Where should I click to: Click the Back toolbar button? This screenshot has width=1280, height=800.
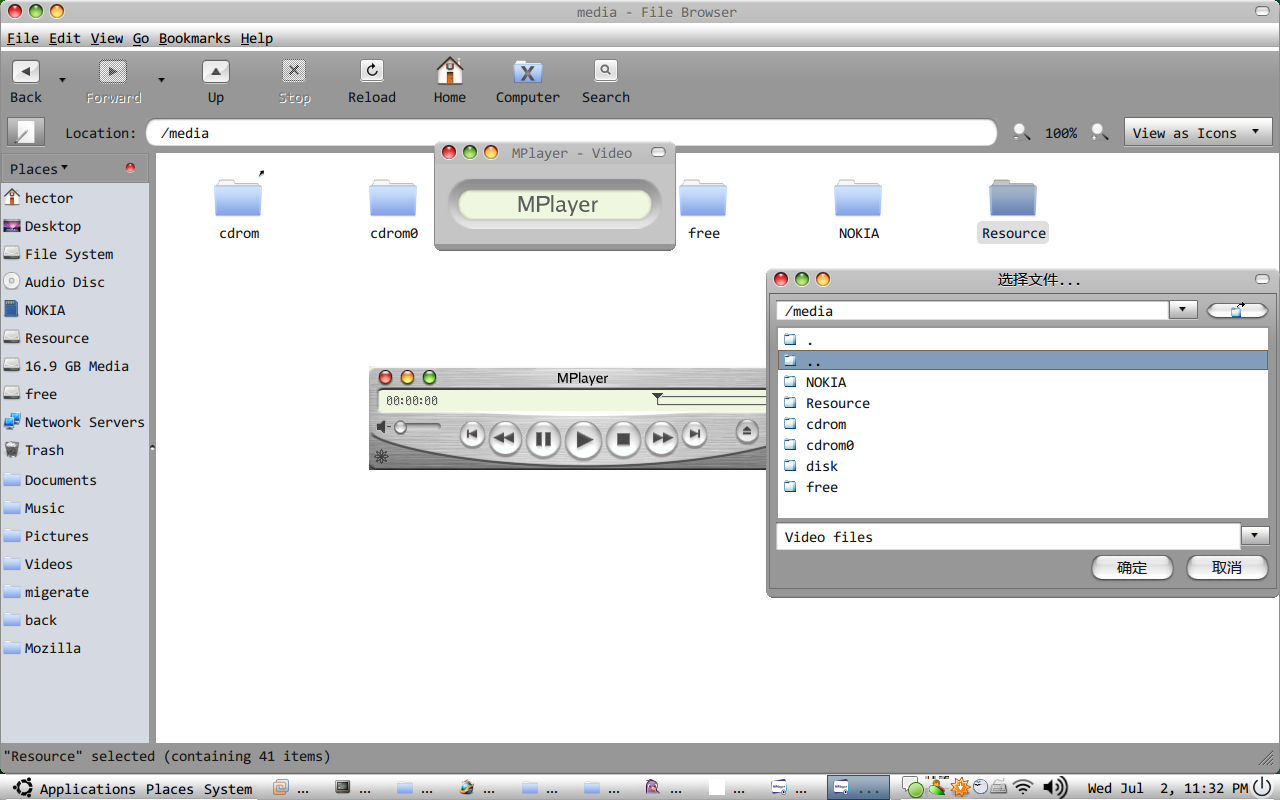point(26,82)
